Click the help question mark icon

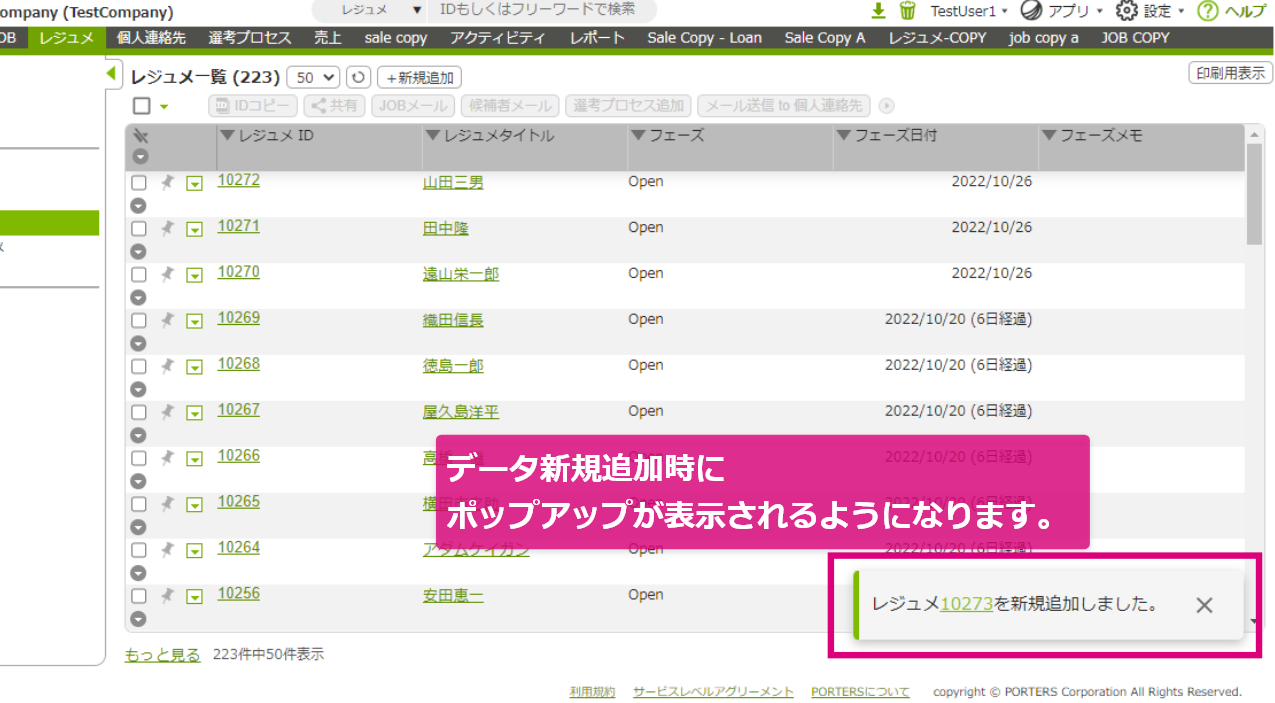[x=1208, y=11]
